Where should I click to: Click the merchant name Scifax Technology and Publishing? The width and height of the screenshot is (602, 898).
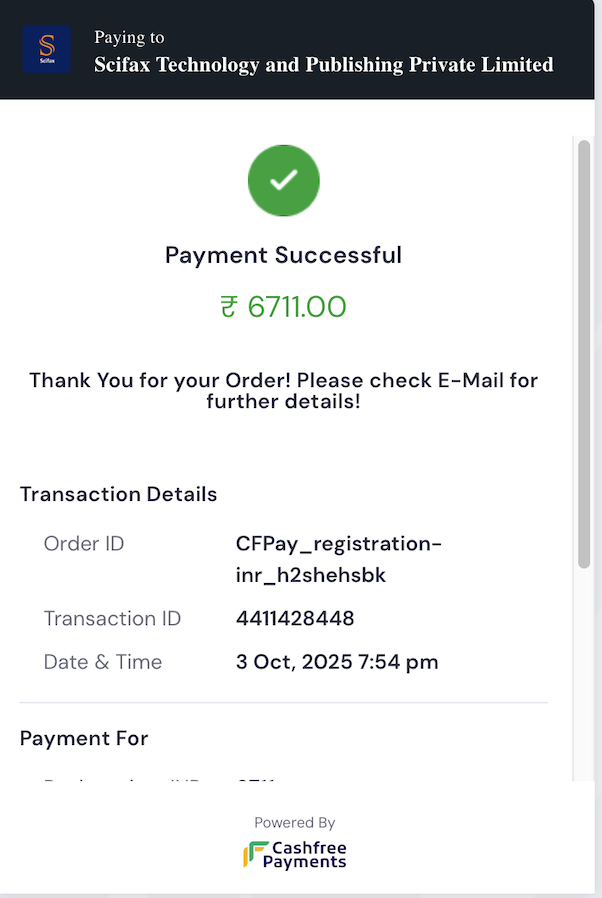323,64
